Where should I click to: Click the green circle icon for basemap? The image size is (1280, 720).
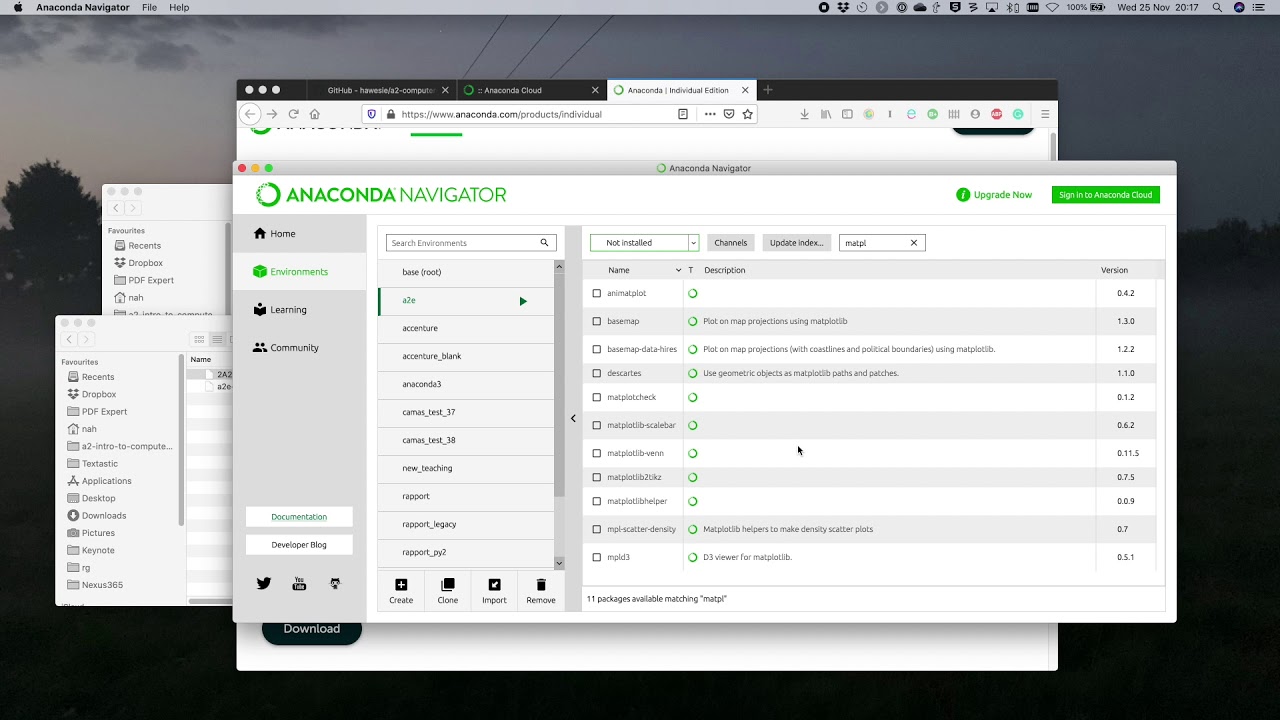[x=693, y=321]
